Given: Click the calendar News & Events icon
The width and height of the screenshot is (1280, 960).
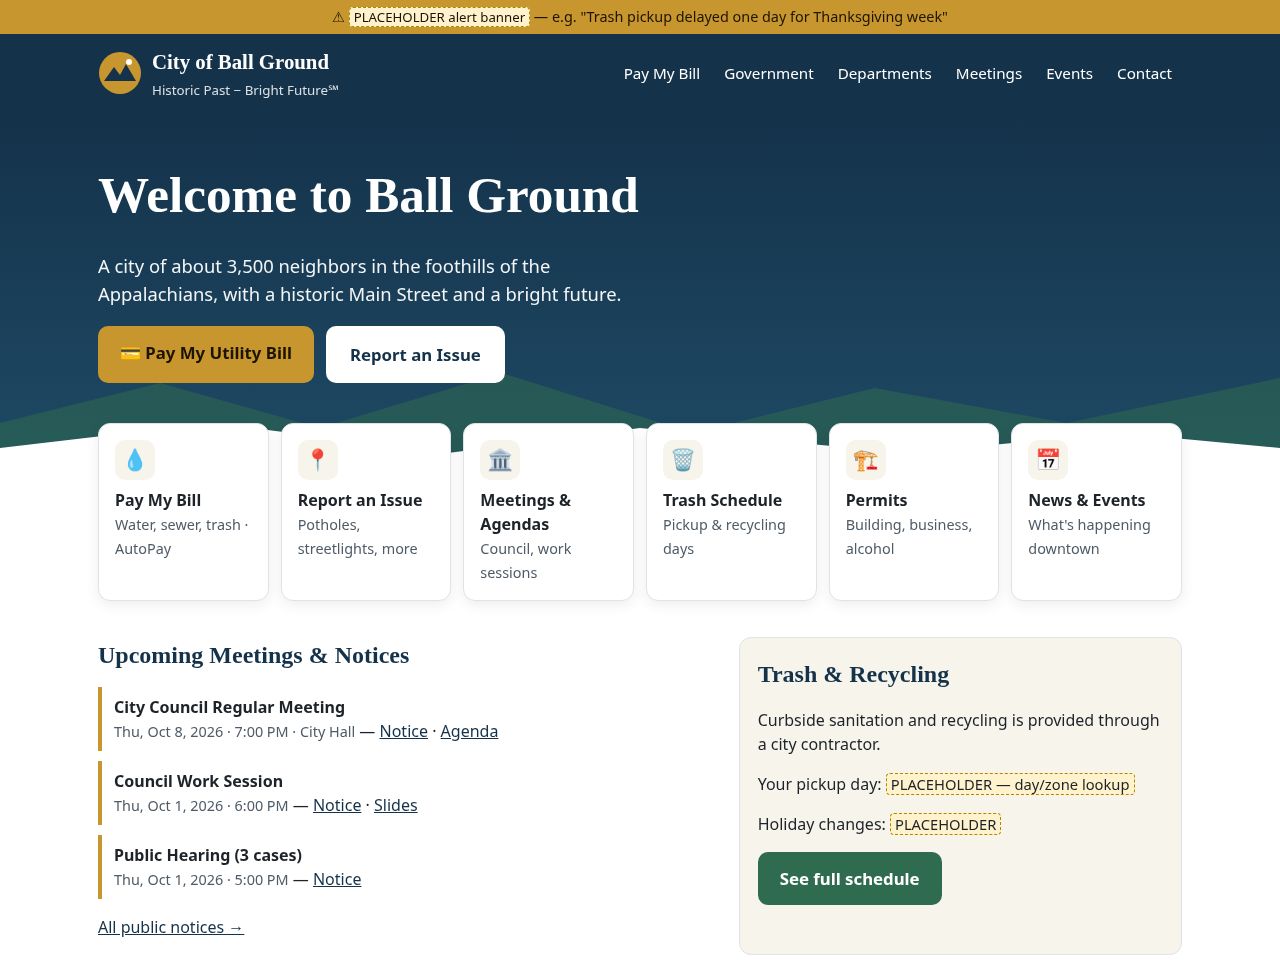Looking at the screenshot, I should click(x=1048, y=460).
